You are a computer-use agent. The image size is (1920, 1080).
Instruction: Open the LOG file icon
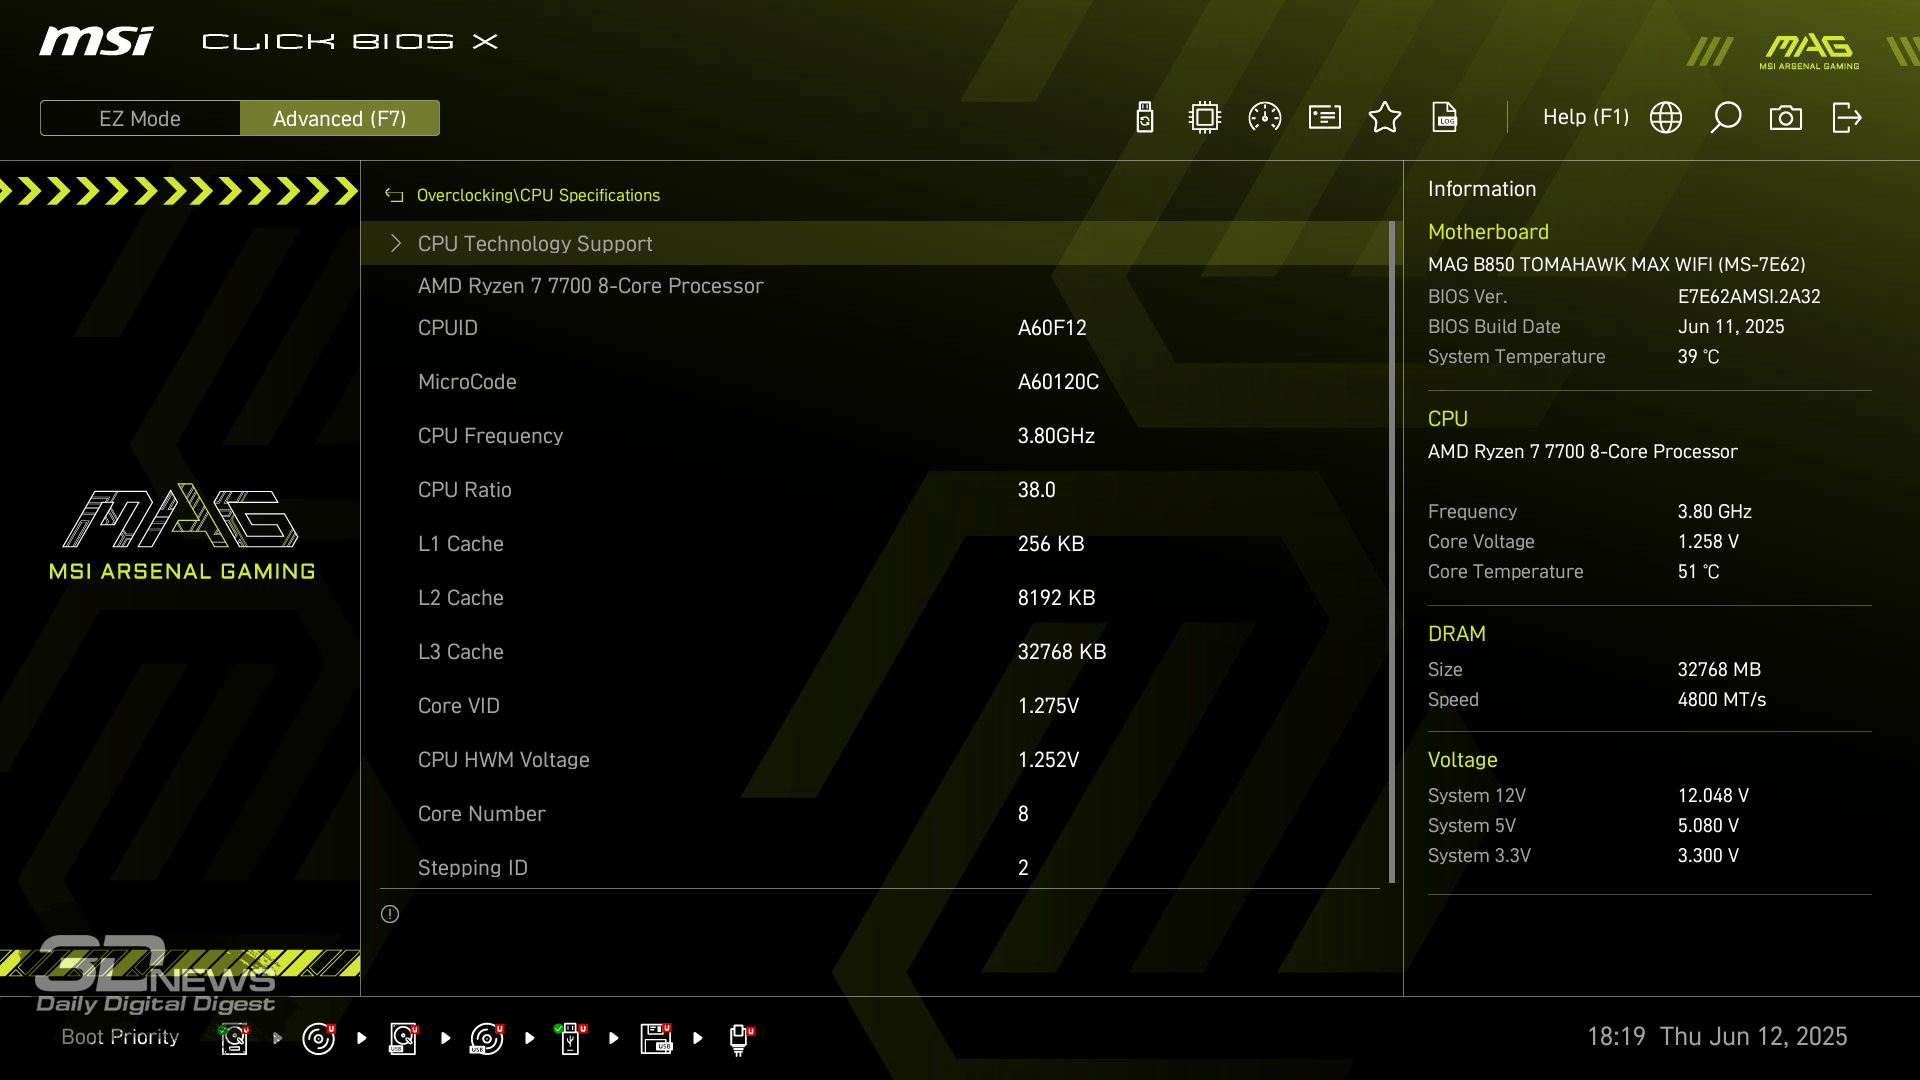(1445, 118)
